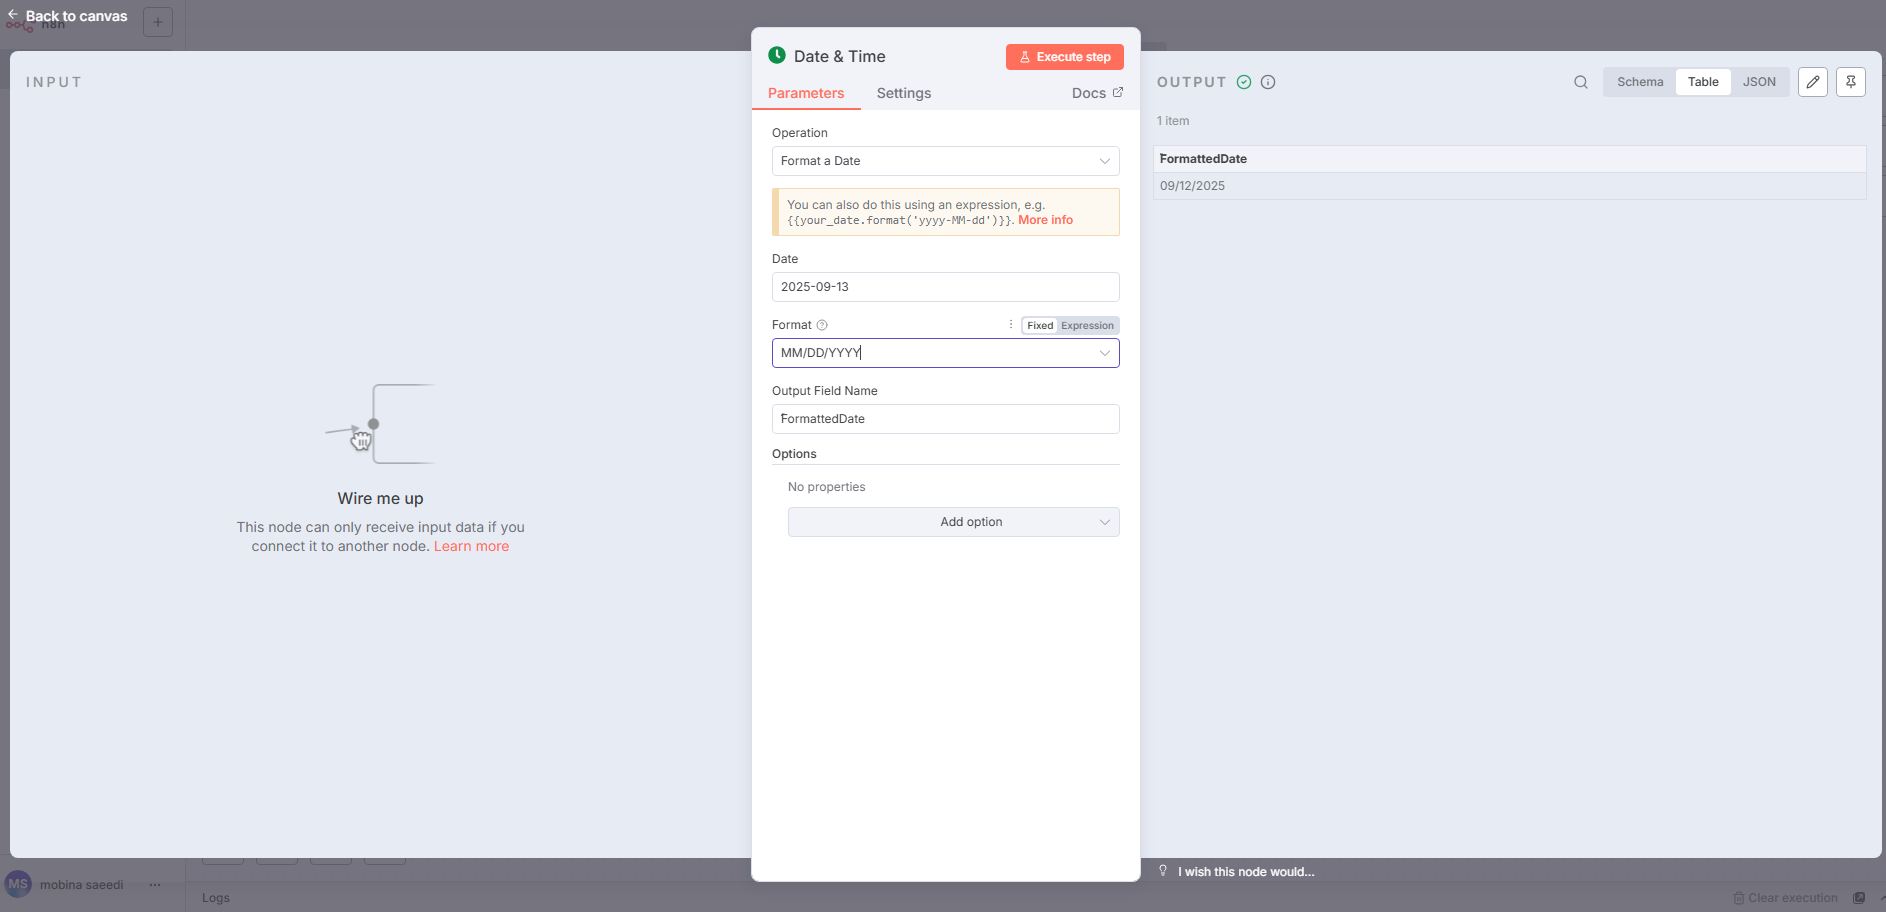Switch to the Settings tab
Screen dimensions: 1886x912
click(903, 93)
